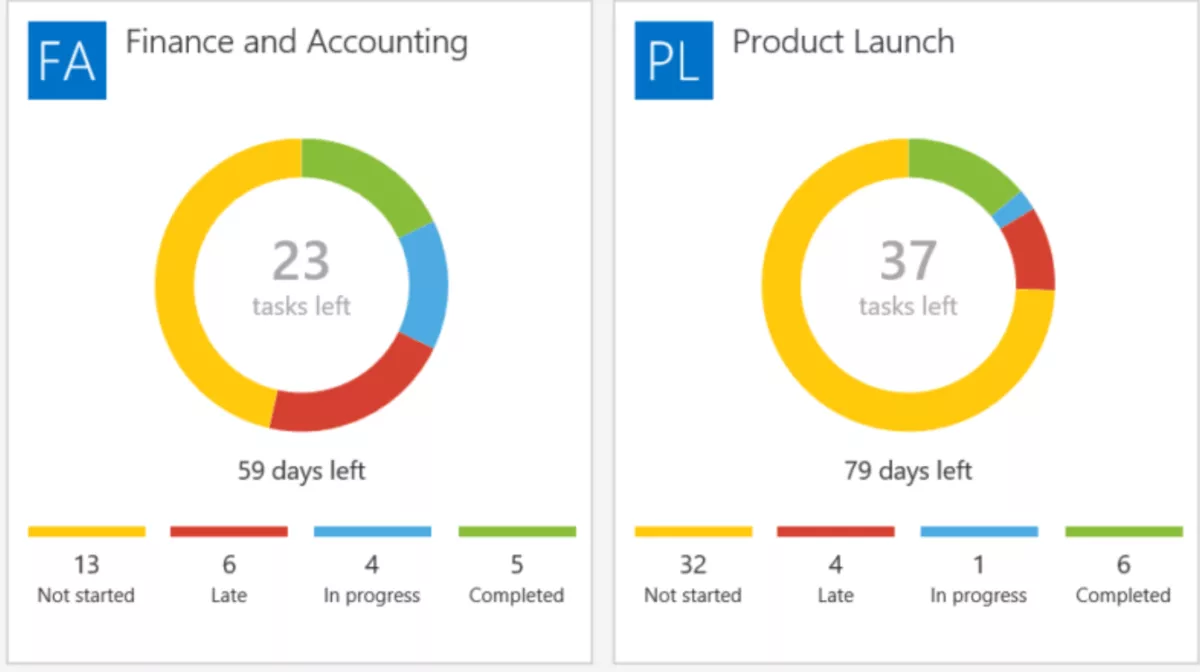Click the blue FA plan icon
The image size is (1200, 672).
tap(66, 60)
